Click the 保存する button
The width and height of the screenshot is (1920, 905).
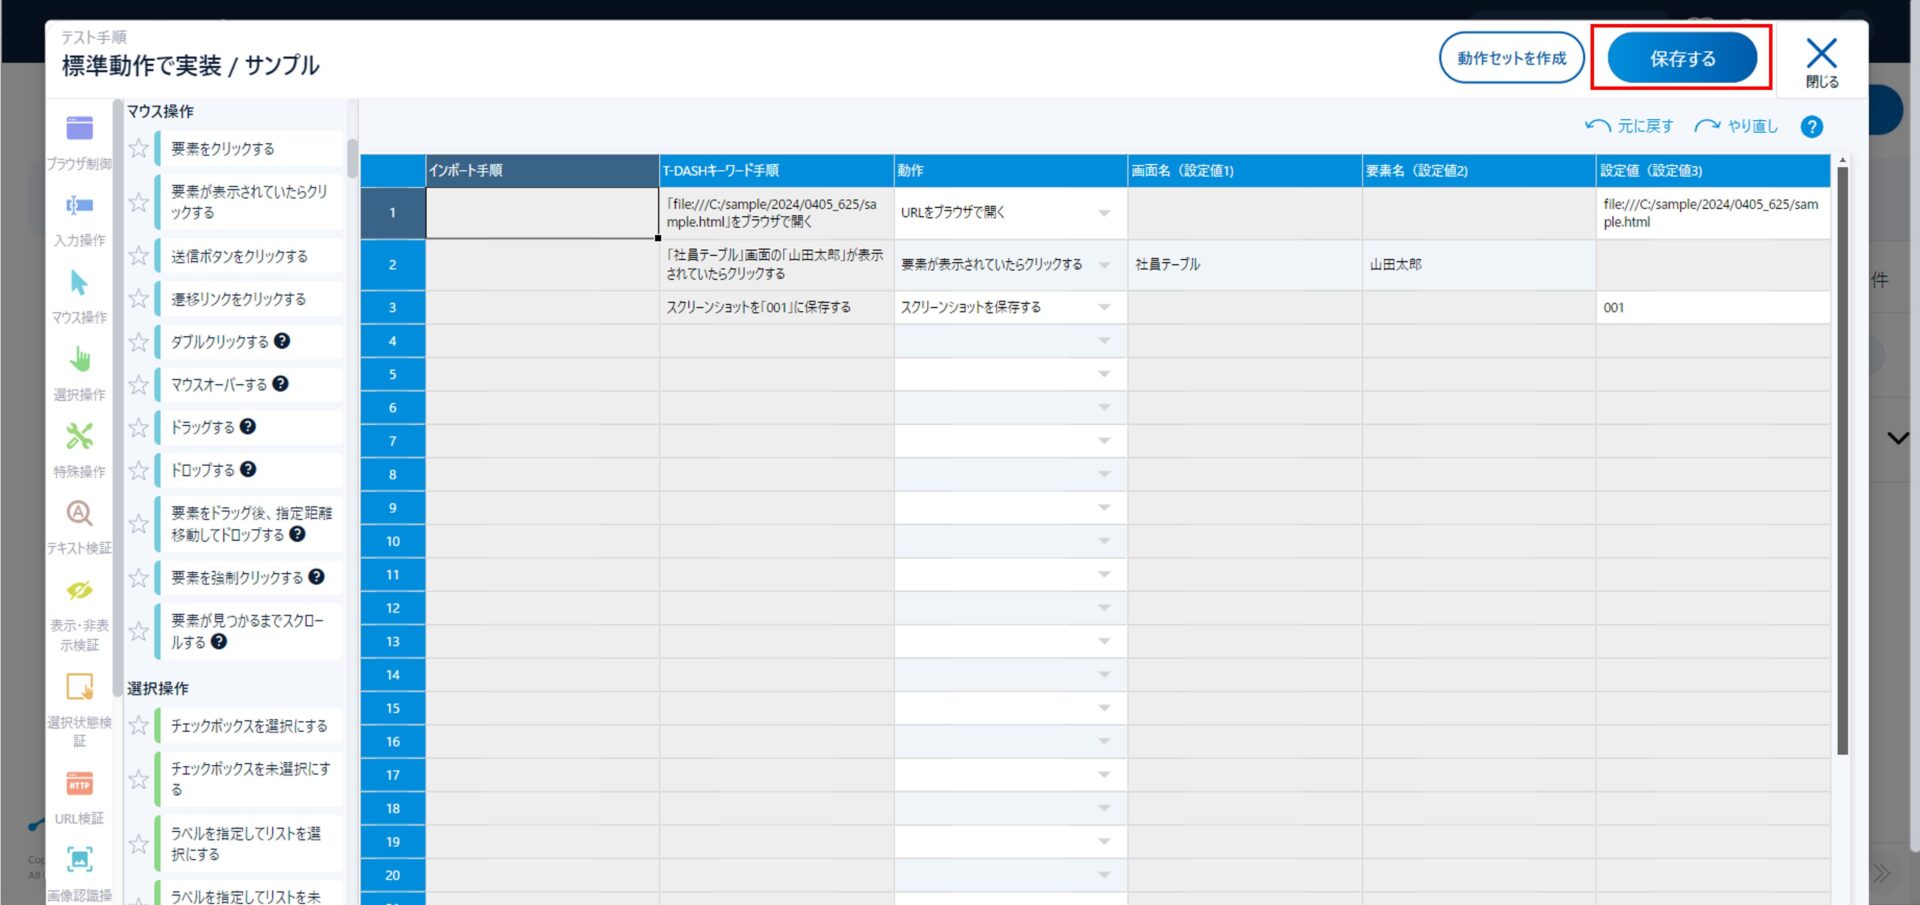coord(1682,59)
